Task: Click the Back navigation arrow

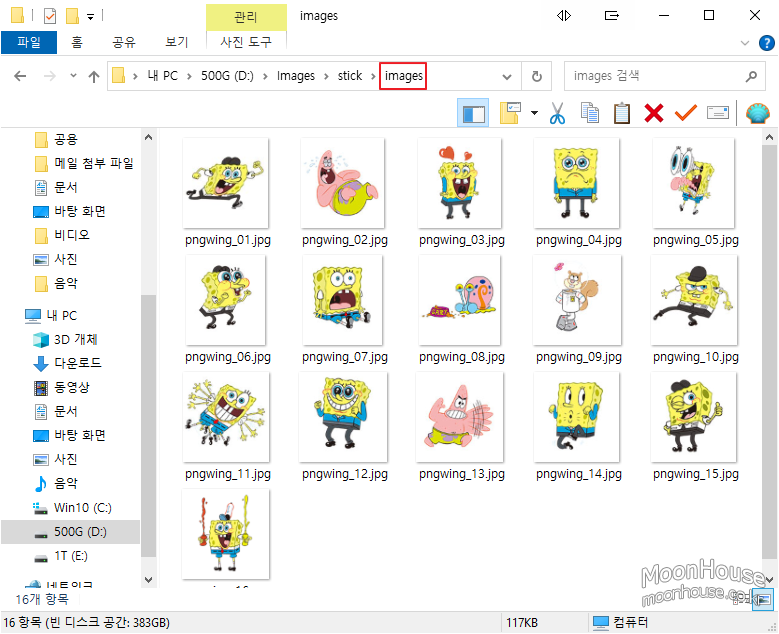Action: click(20, 76)
